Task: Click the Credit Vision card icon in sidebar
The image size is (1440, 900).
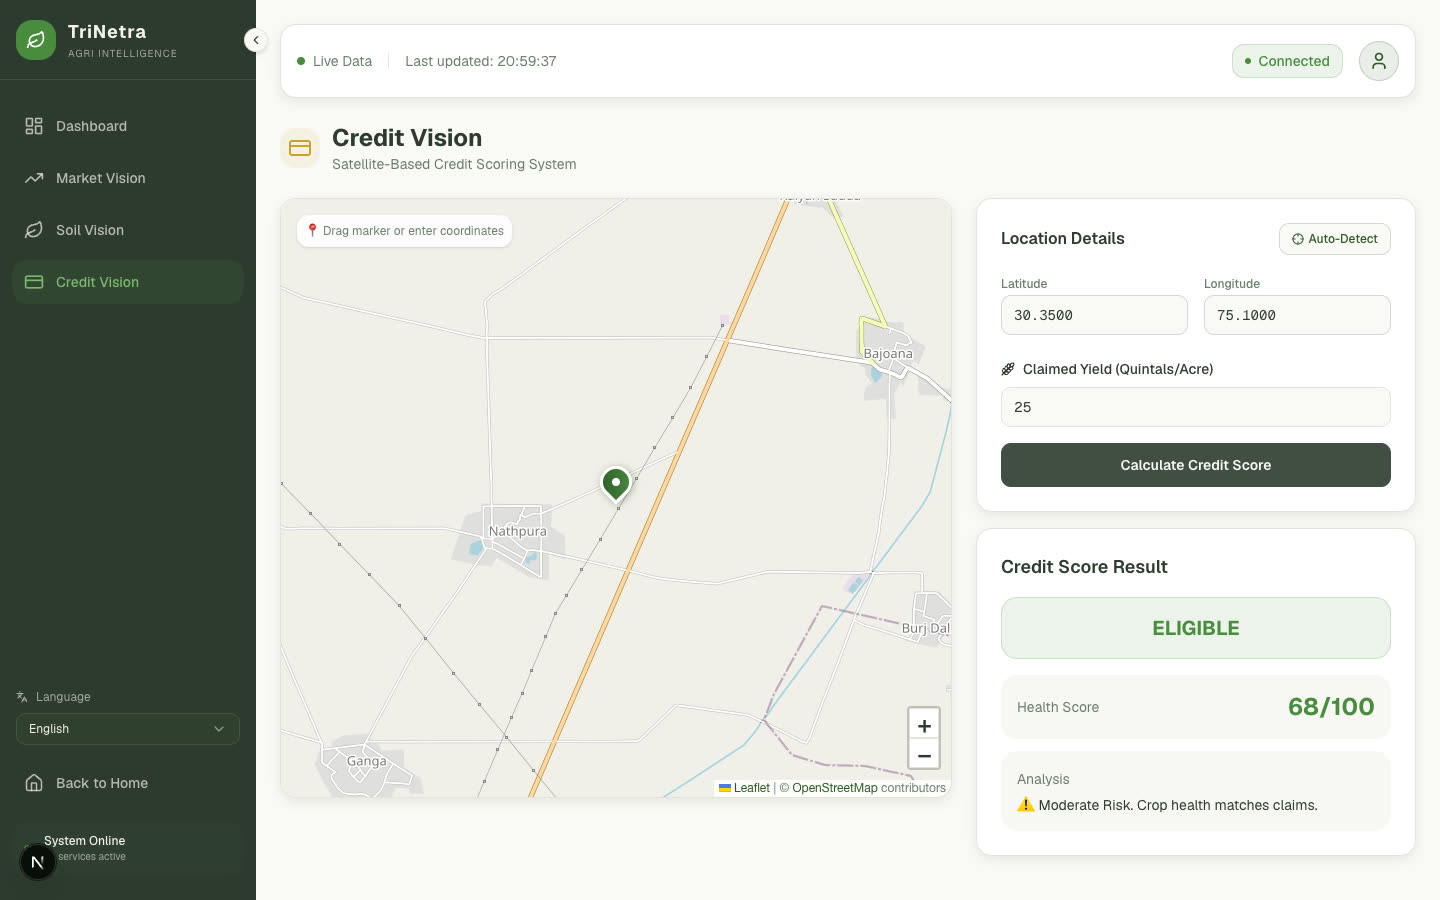Action: 34,282
